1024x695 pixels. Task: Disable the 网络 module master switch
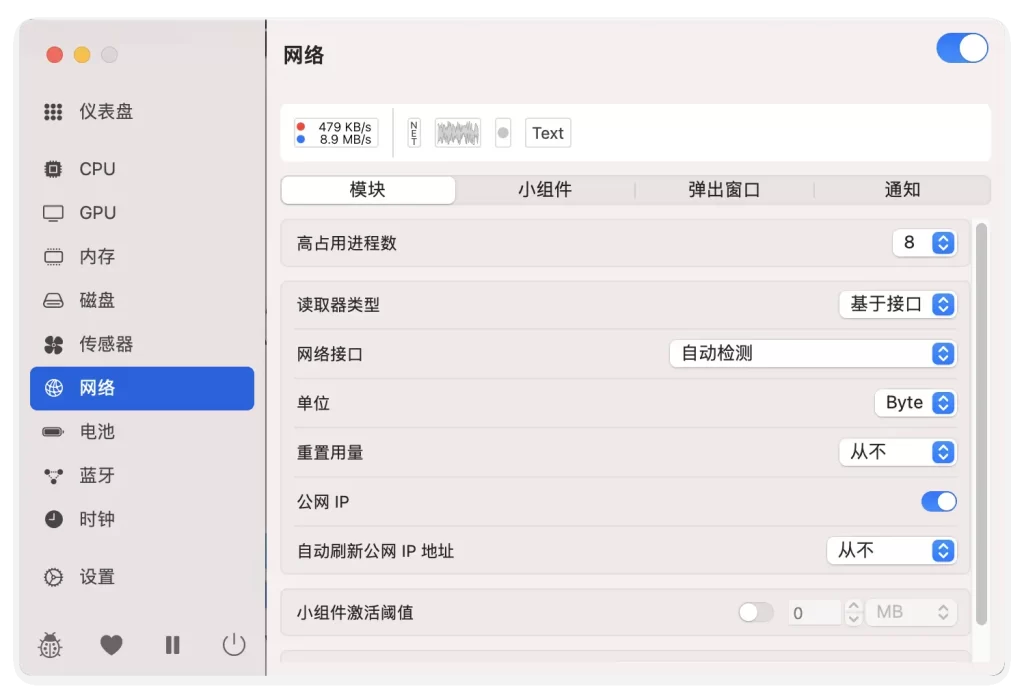961,48
